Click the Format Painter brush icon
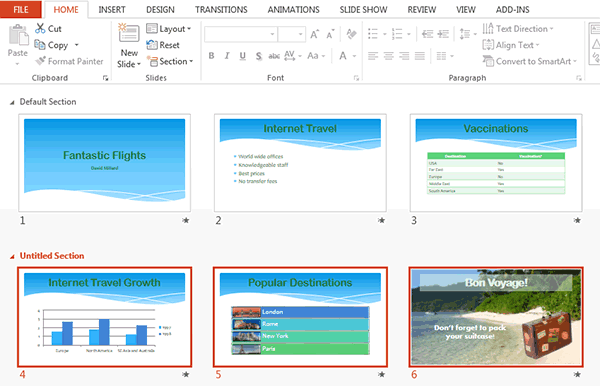Image resolution: width=600 pixels, height=386 pixels. (41, 61)
